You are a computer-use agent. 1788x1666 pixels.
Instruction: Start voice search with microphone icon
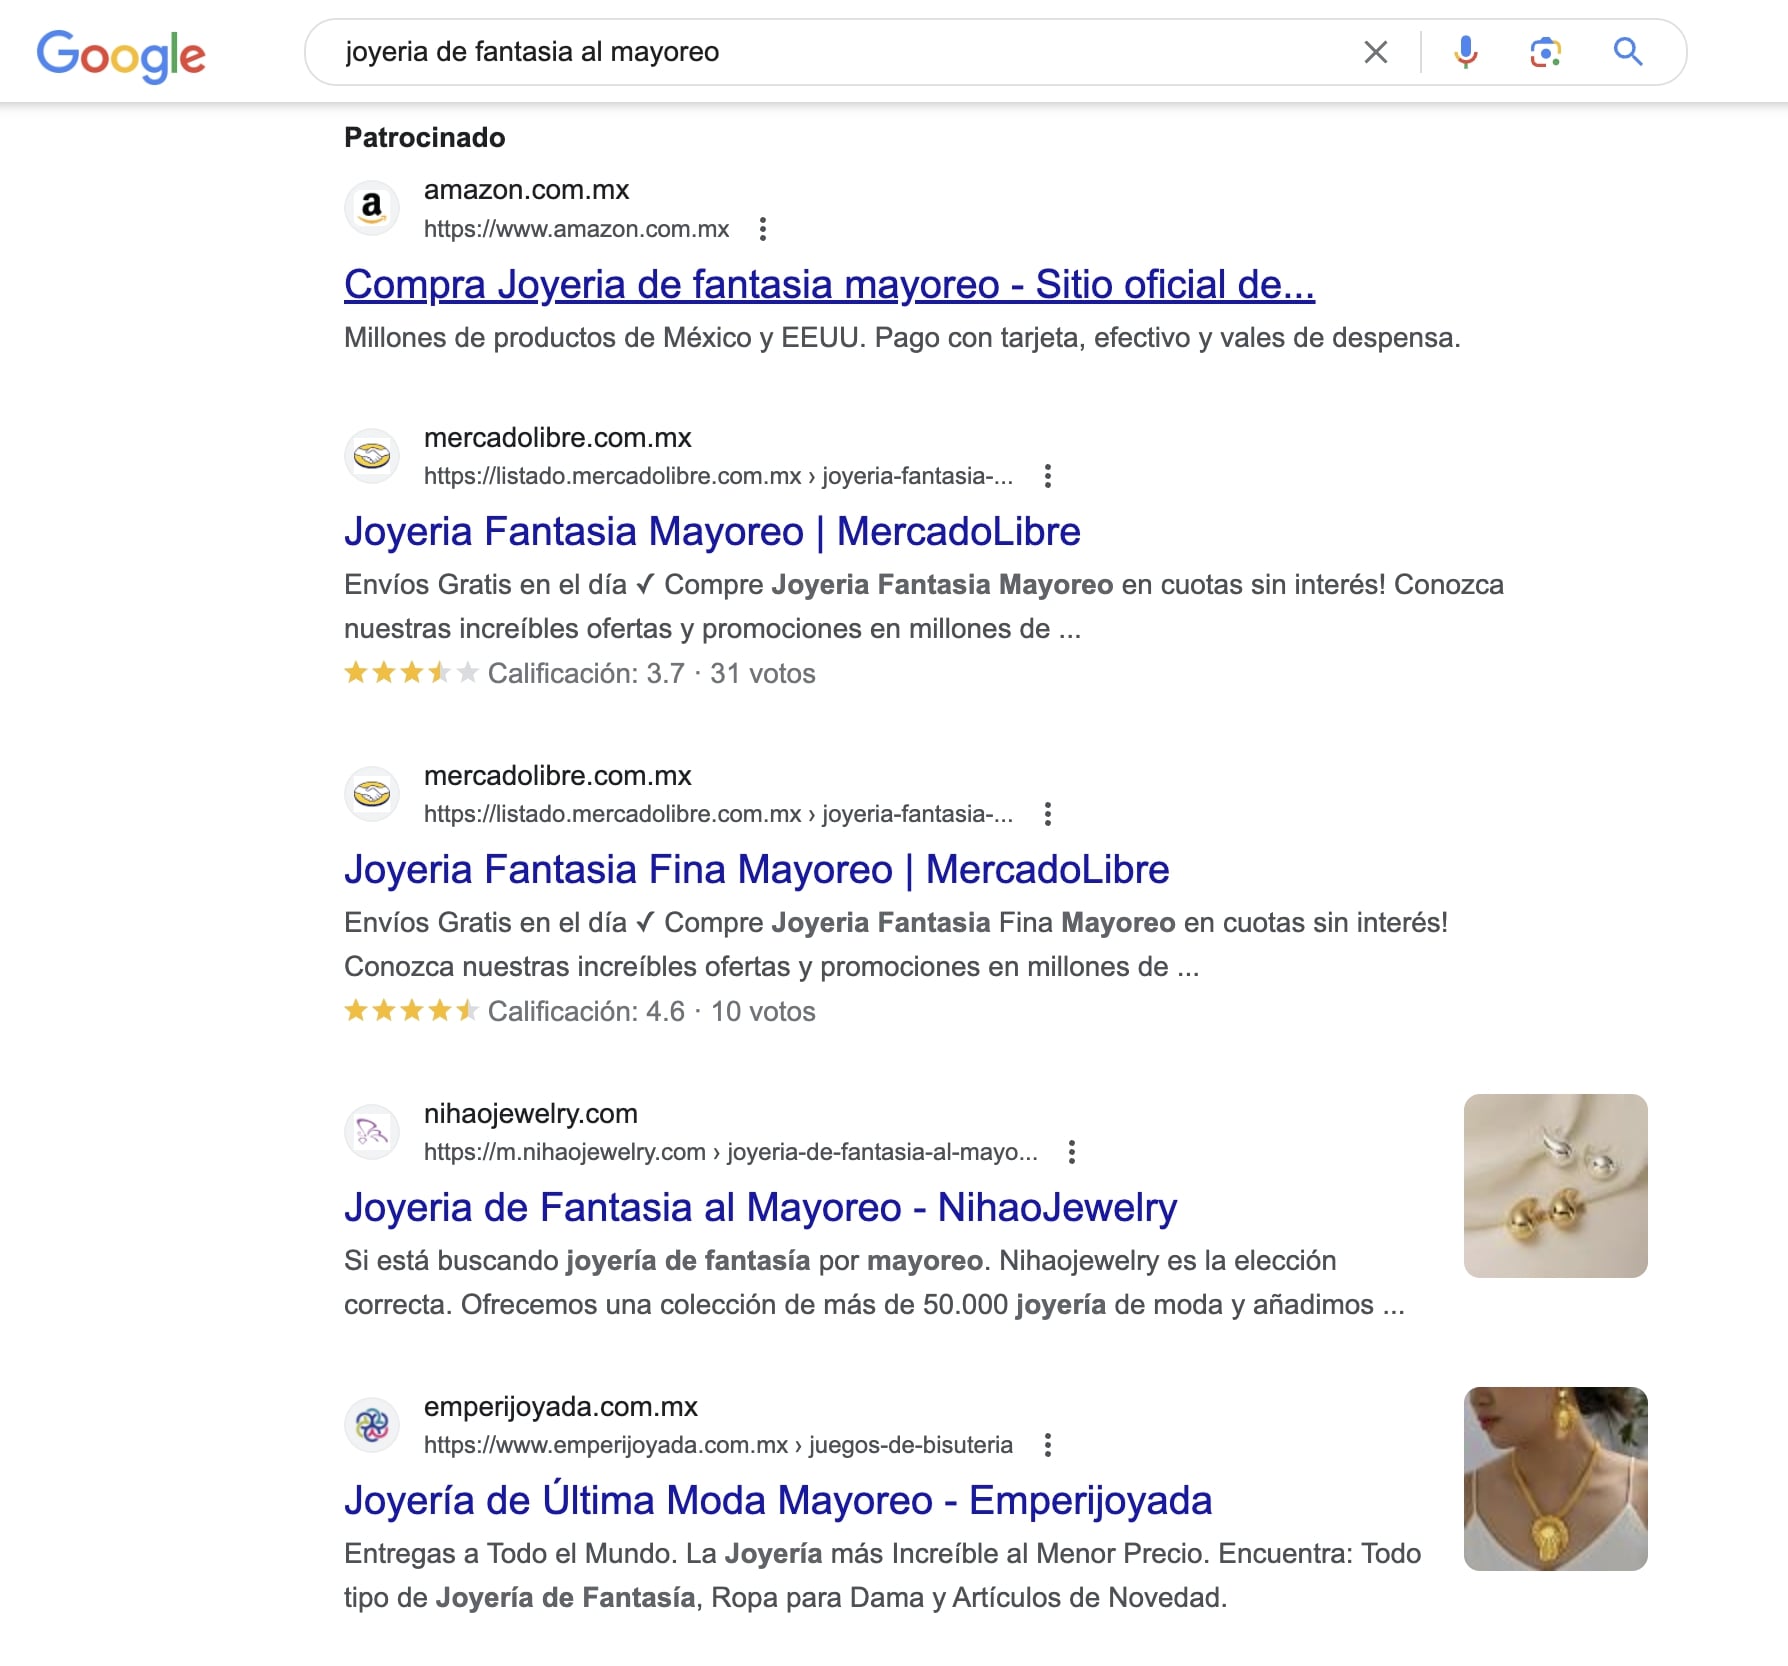point(1466,52)
